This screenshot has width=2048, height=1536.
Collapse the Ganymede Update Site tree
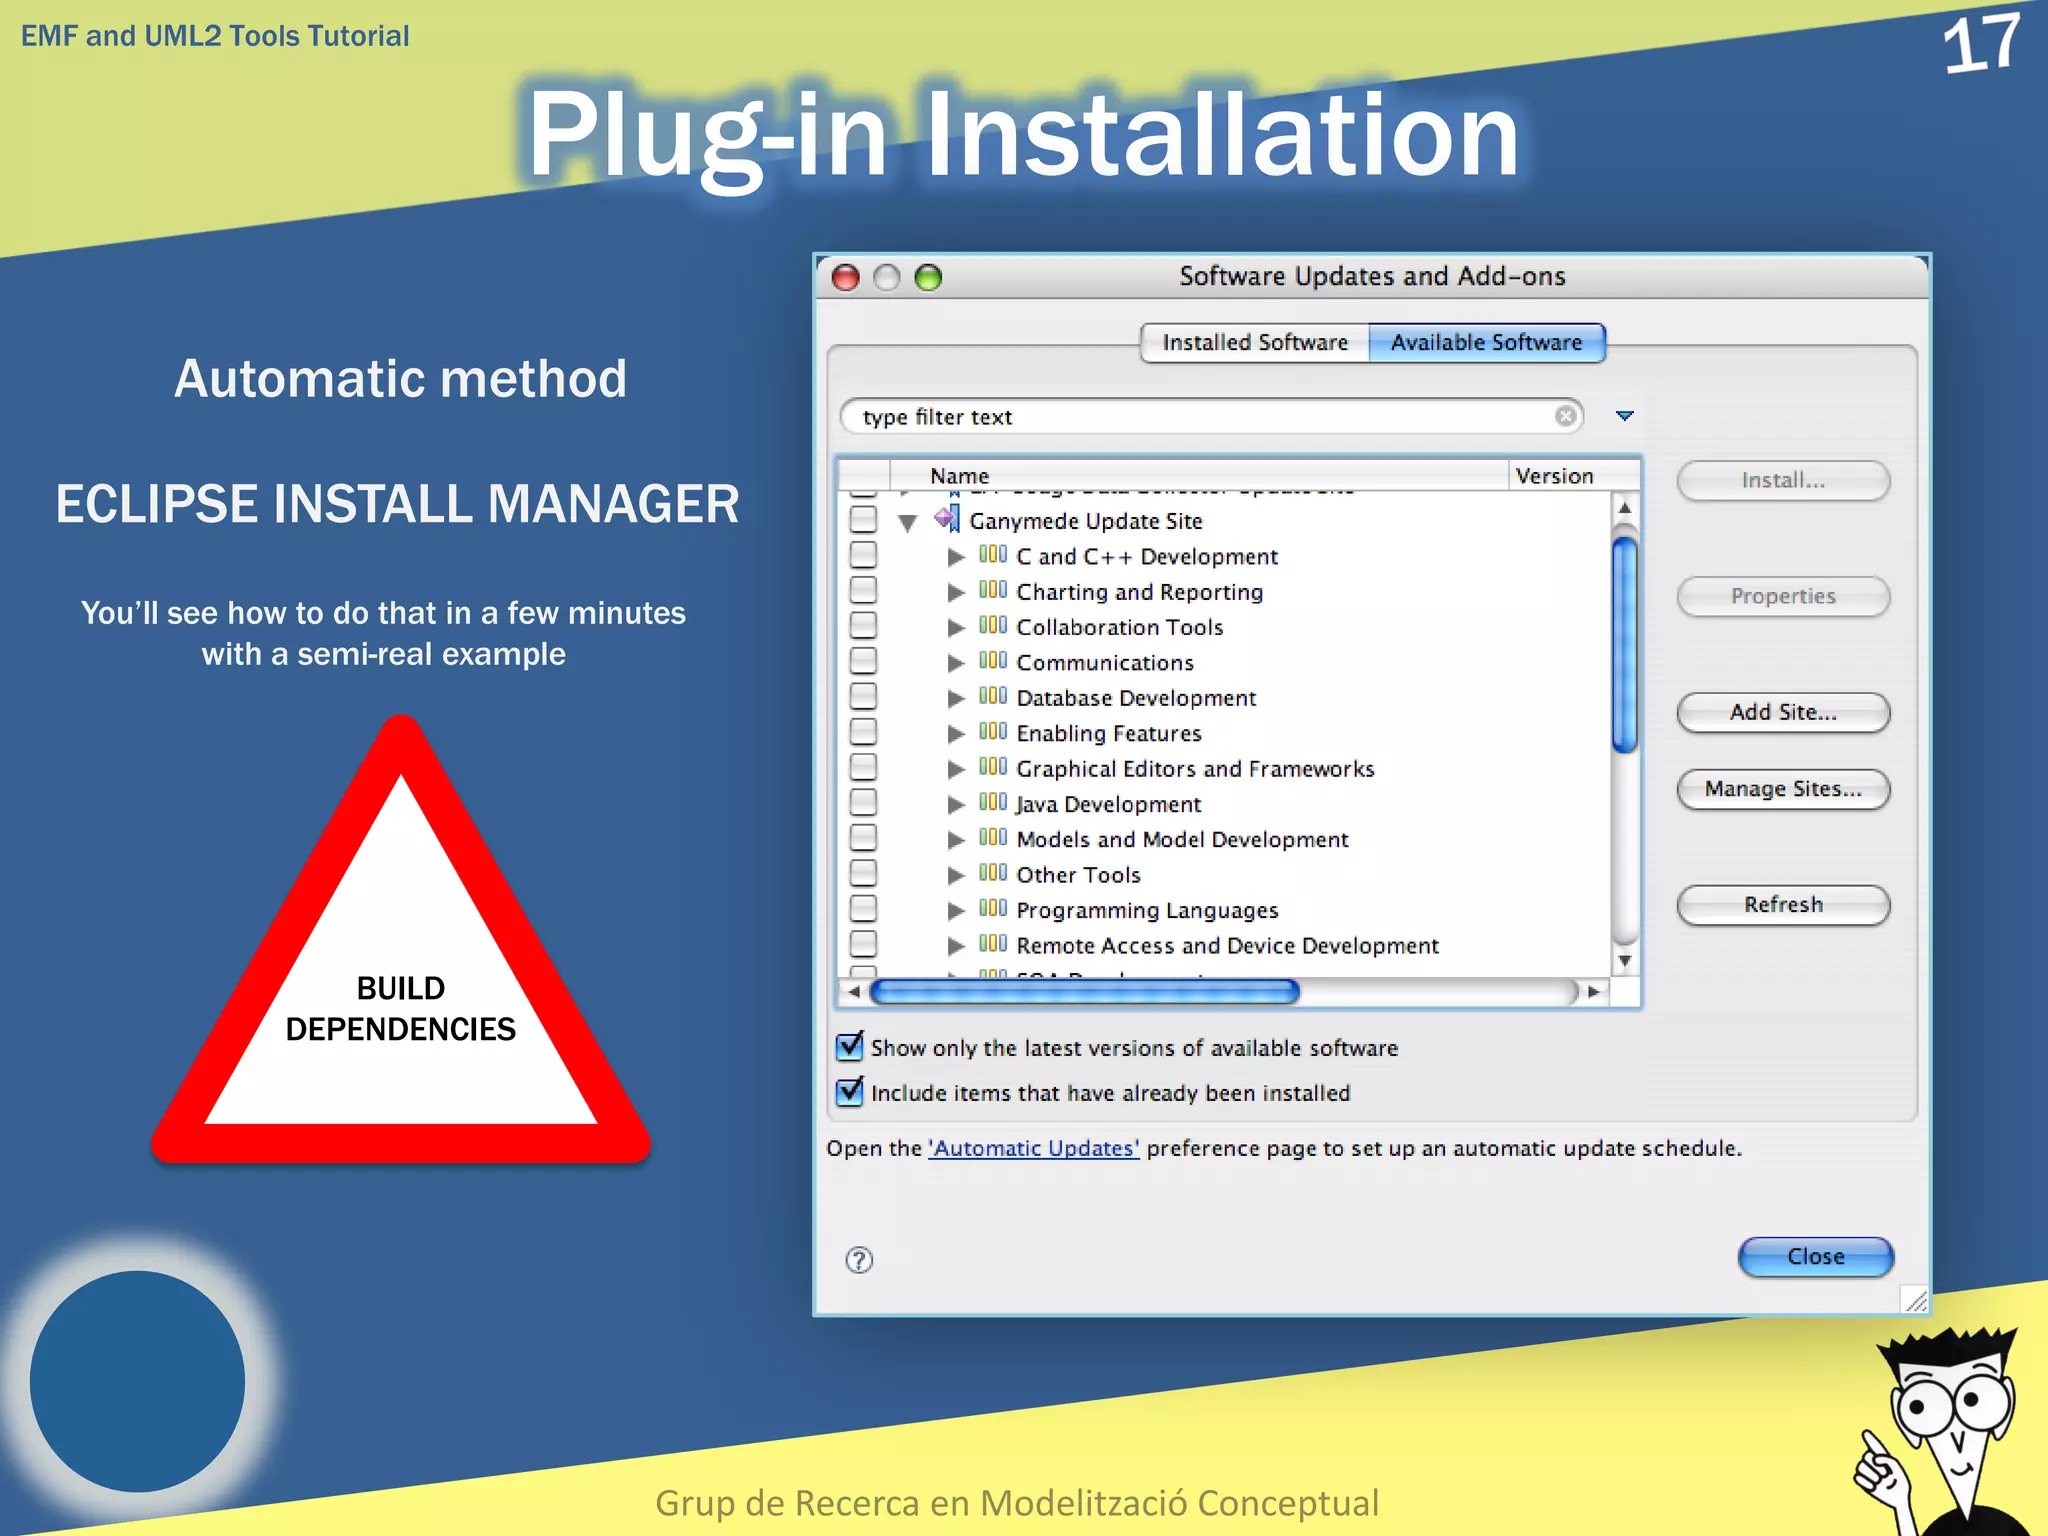click(x=908, y=522)
